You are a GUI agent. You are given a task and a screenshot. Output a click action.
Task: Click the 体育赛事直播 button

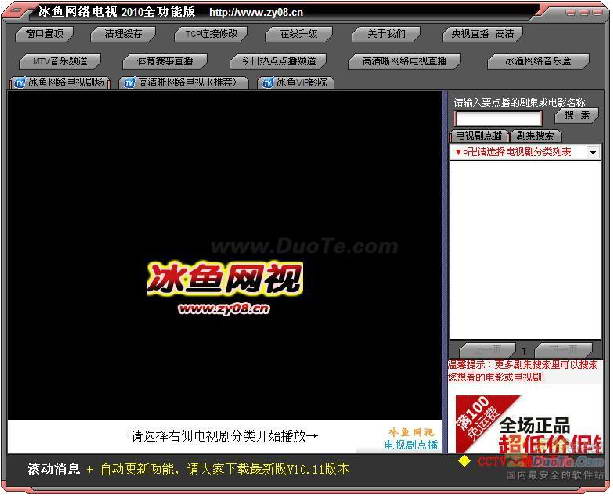pos(165,61)
